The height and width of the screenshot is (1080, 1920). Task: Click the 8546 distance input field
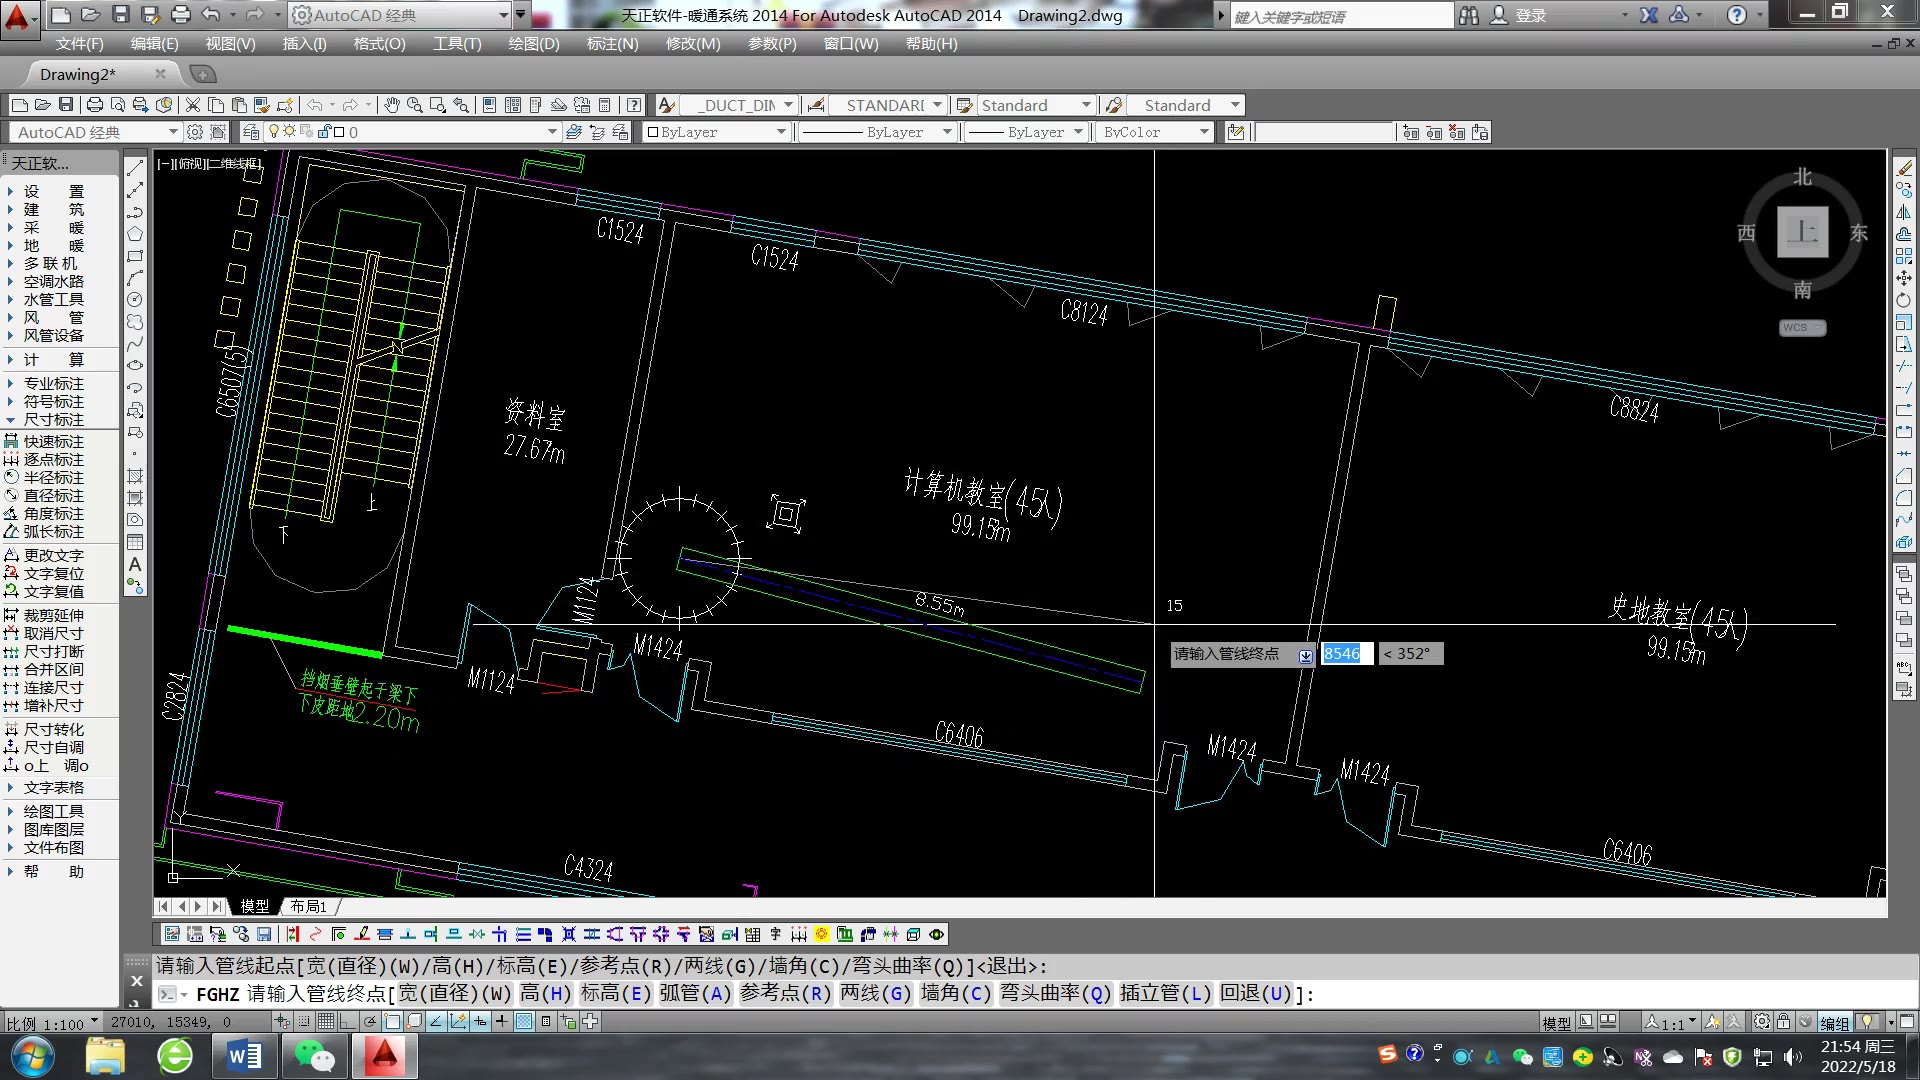click(x=1345, y=653)
